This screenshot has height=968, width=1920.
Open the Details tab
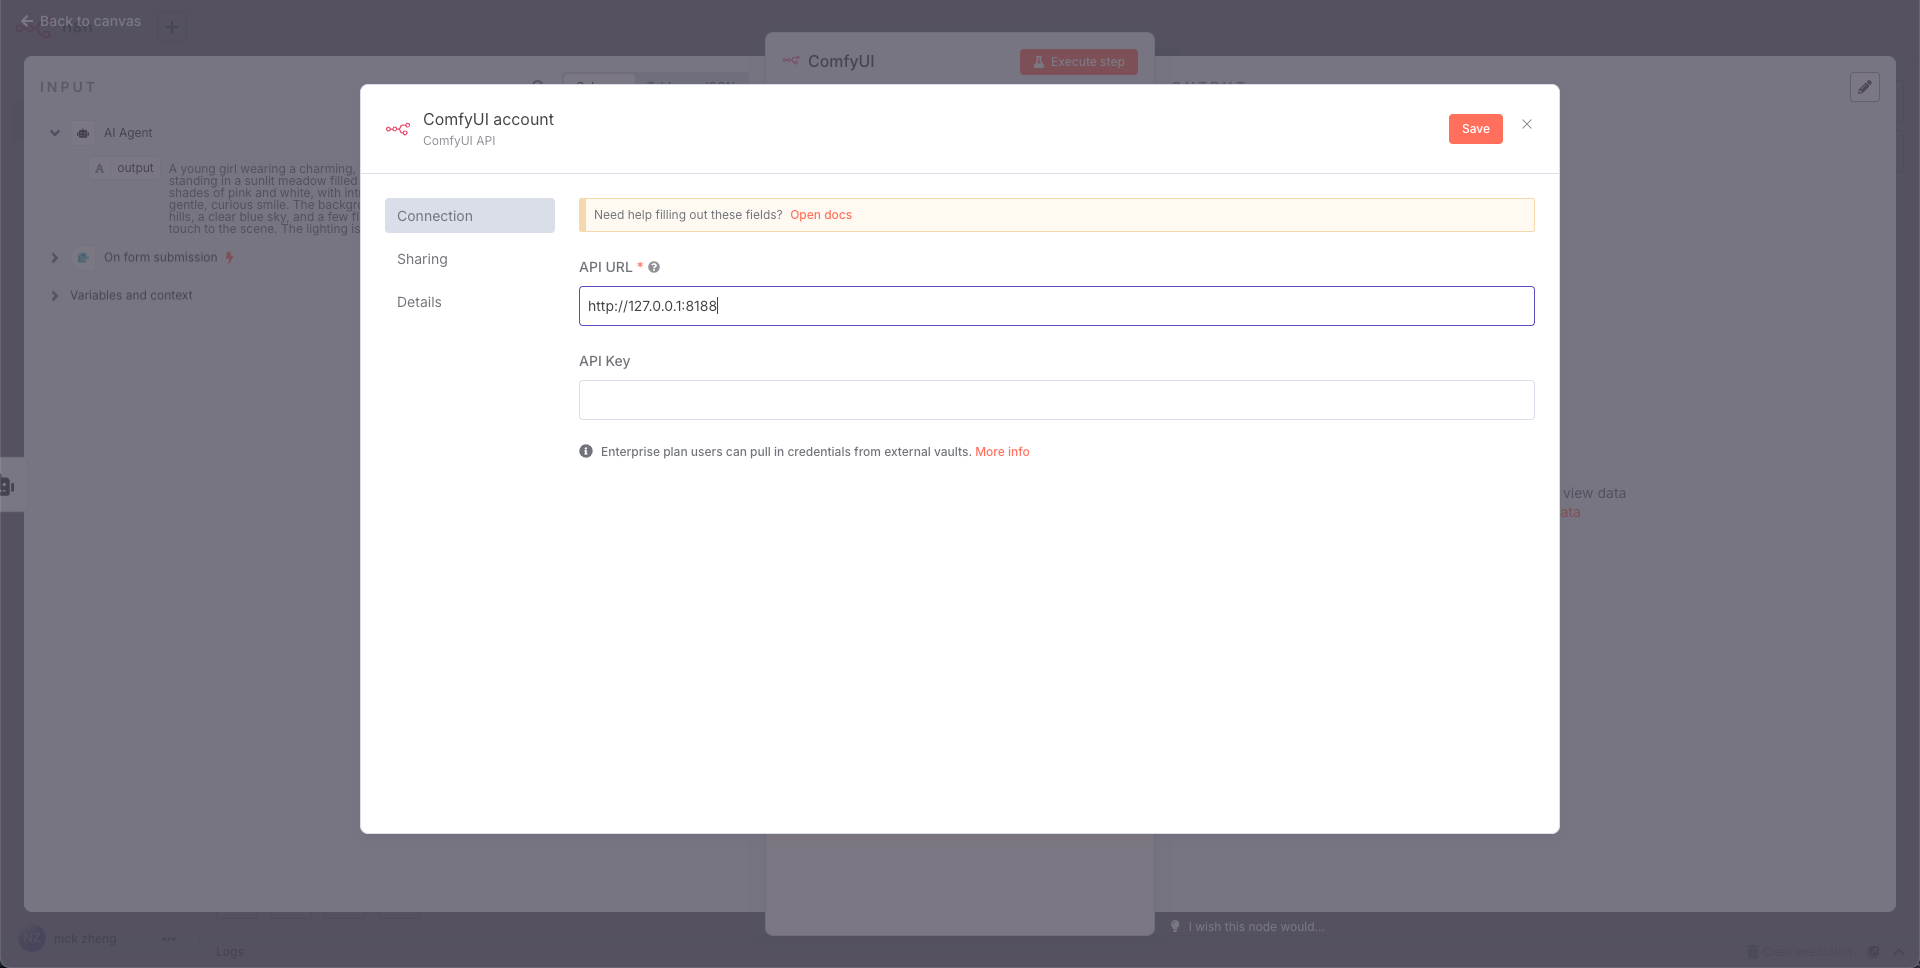tap(419, 302)
